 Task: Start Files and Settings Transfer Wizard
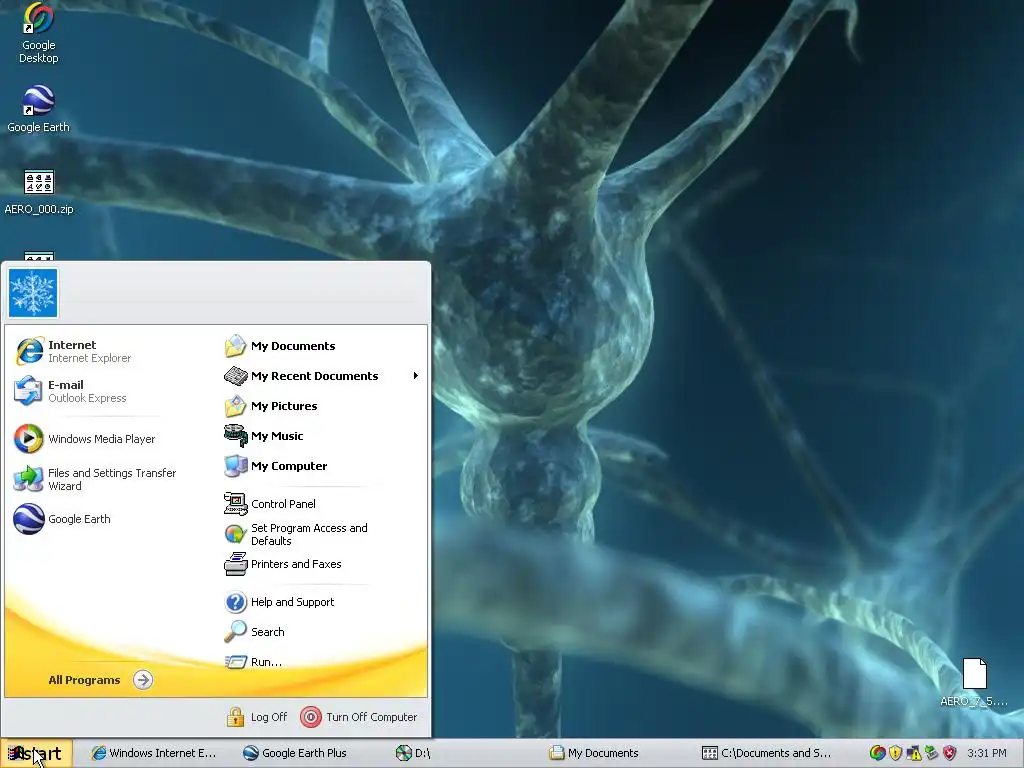tap(95, 479)
